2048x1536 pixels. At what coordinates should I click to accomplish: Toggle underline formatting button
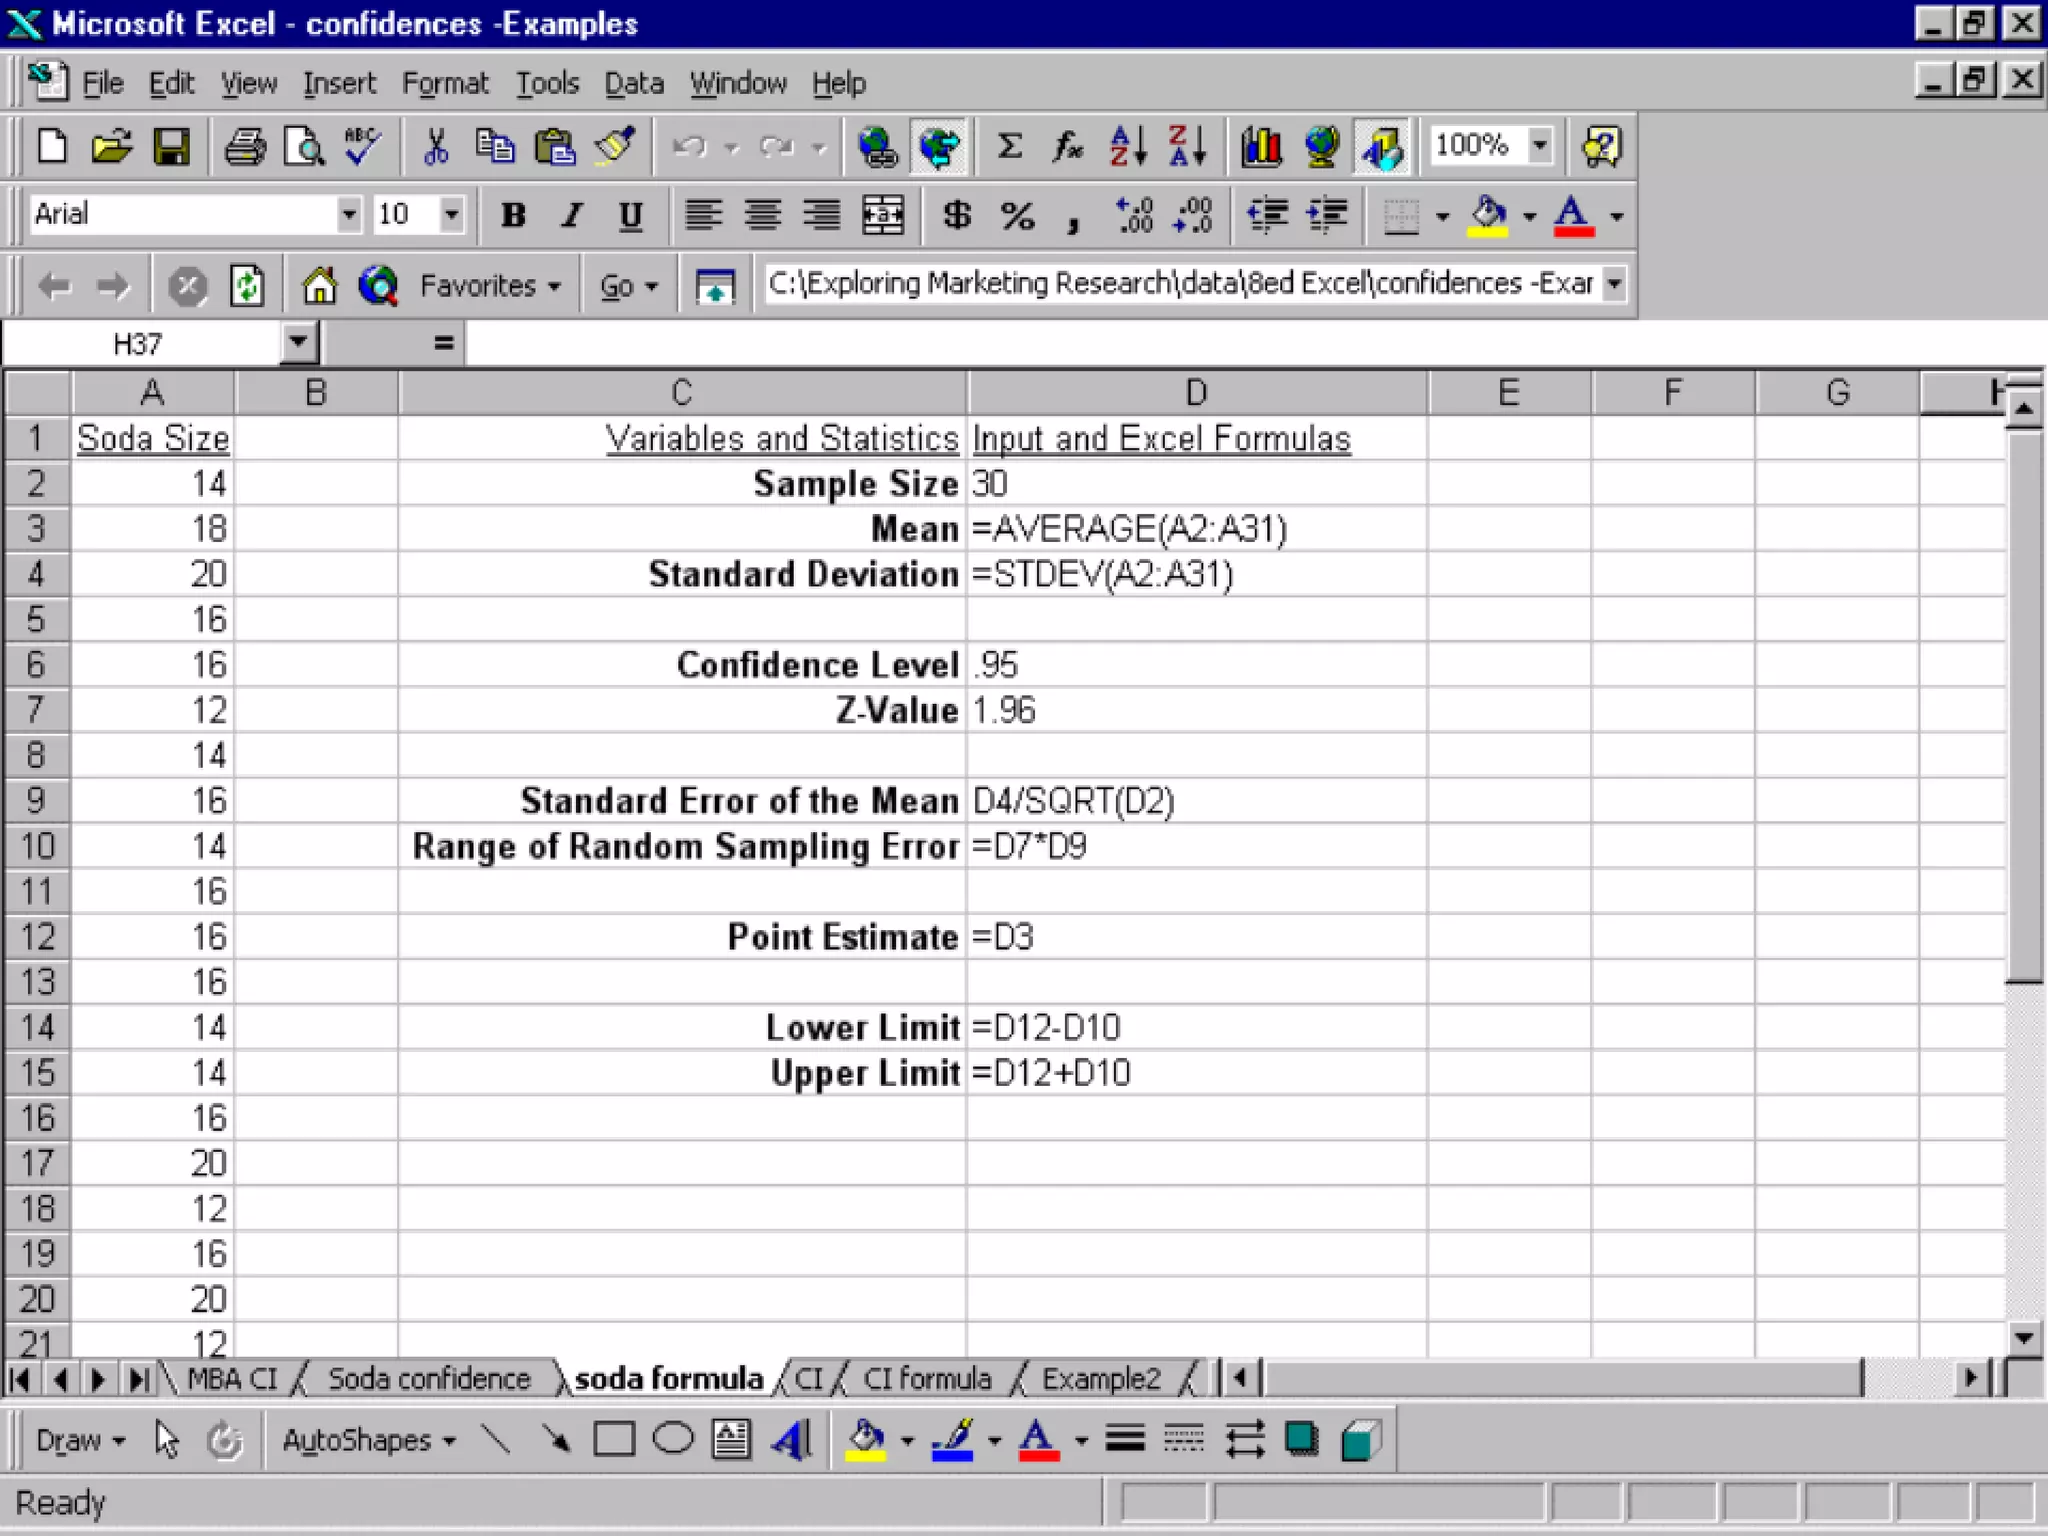click(x=630, y=215)
